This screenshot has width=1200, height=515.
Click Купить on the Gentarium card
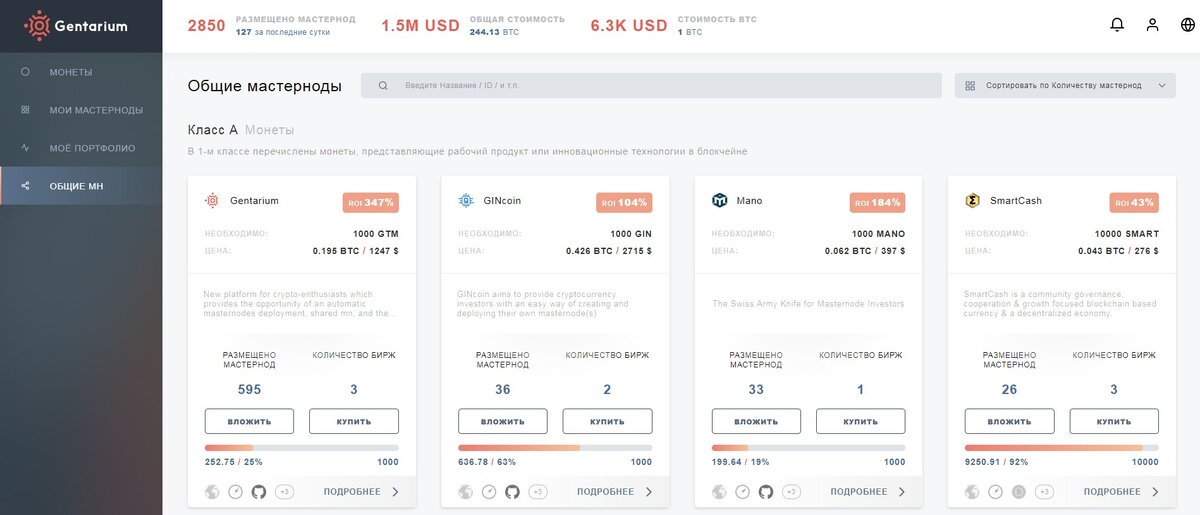tap(354, 421)
